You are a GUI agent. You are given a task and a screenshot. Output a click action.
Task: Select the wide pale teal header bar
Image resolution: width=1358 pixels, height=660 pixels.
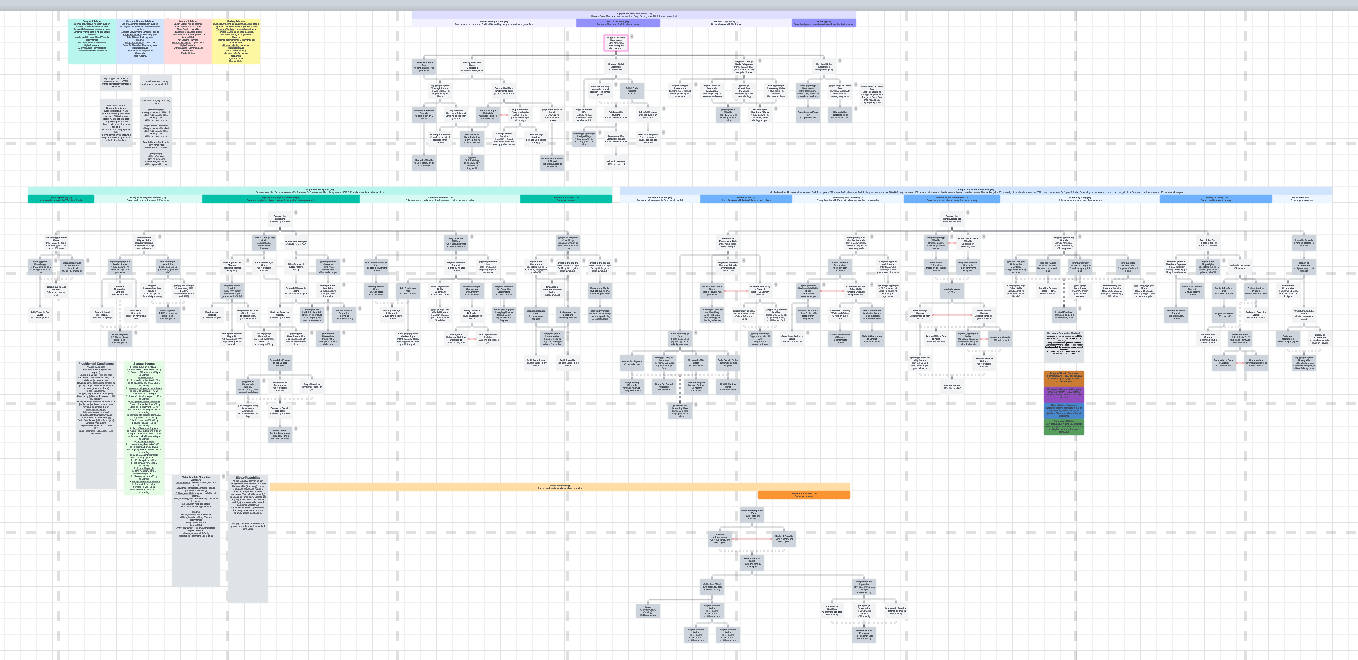click(320, 190)
